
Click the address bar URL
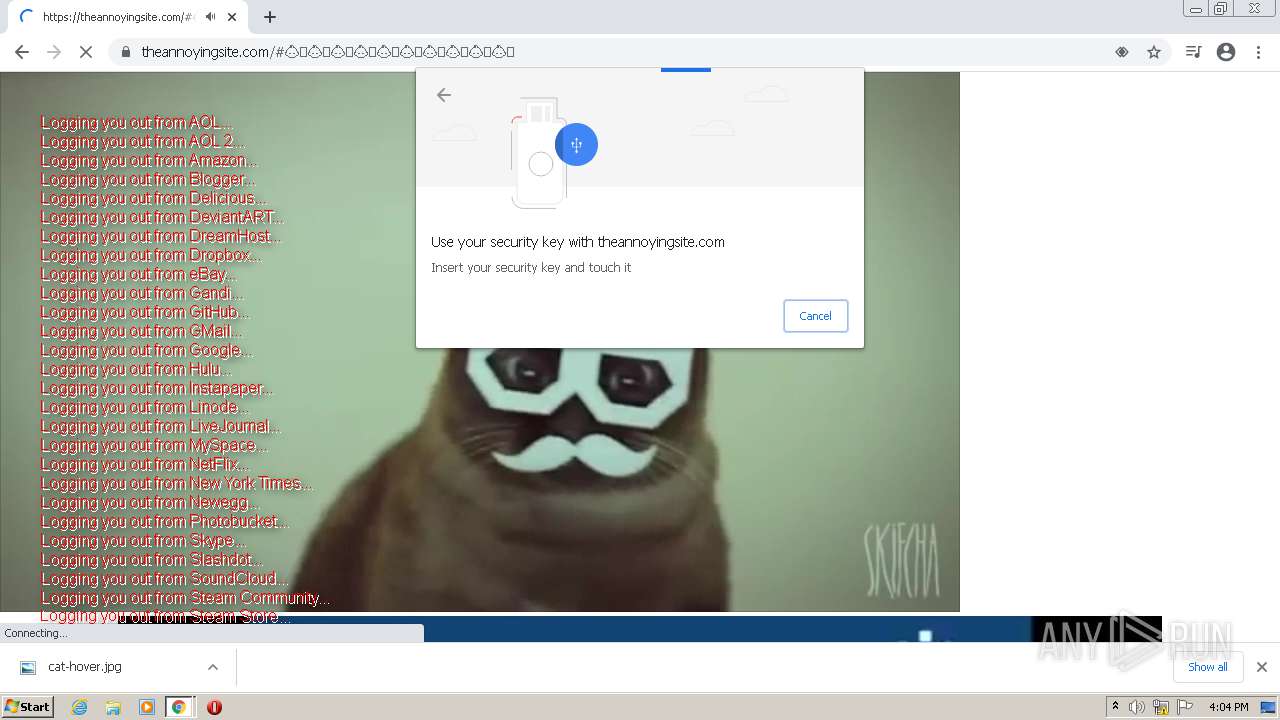[328, 52]
